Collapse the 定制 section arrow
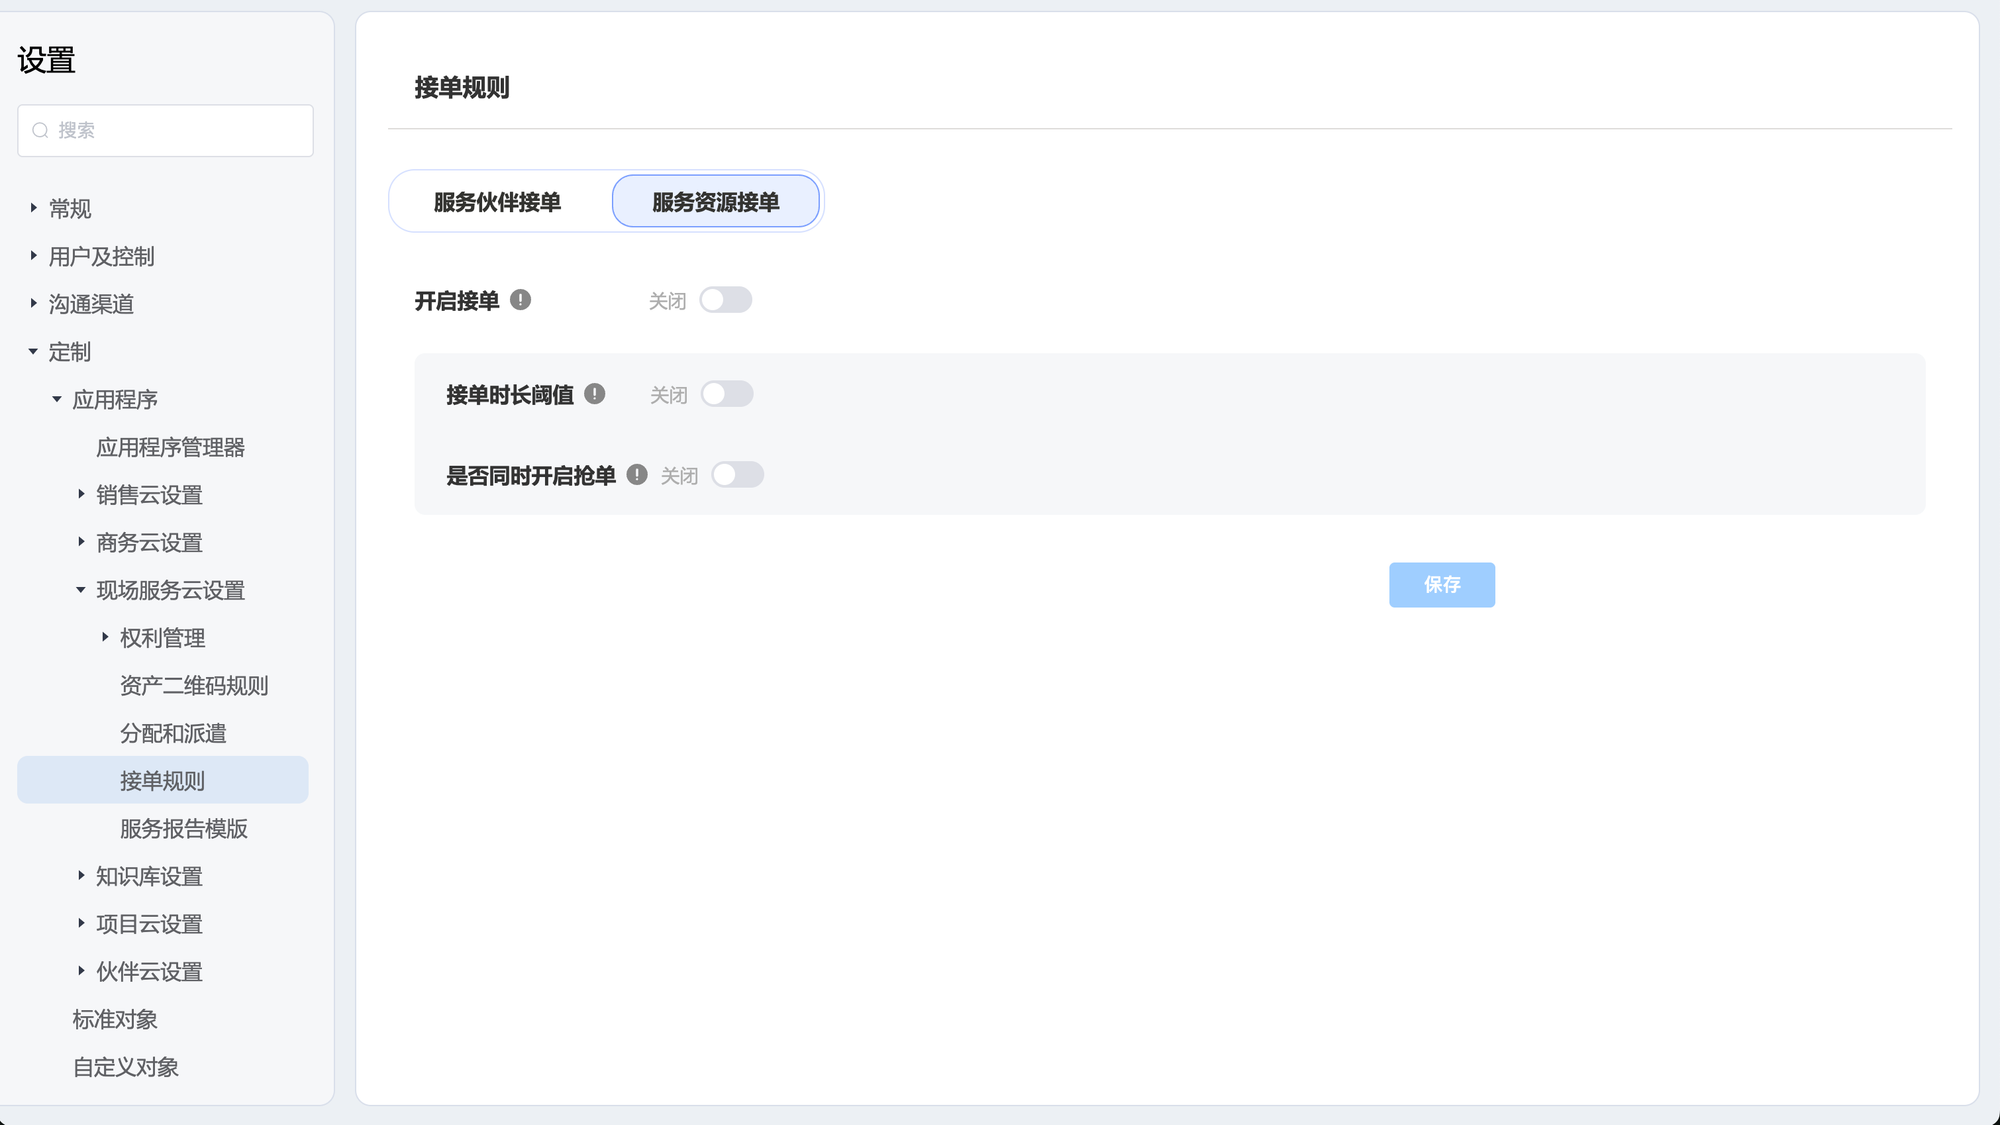This screenshot has height=1125, width=2000. click(x=33, y=352)
